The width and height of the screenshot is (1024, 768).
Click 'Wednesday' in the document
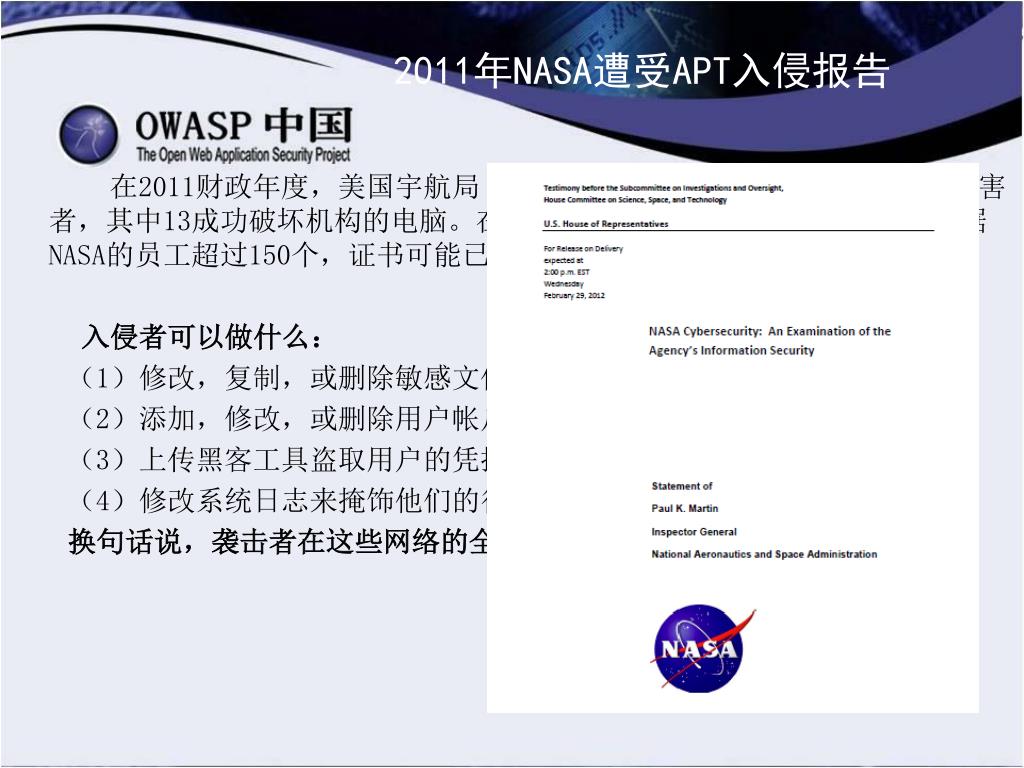[x=564, y=284]
